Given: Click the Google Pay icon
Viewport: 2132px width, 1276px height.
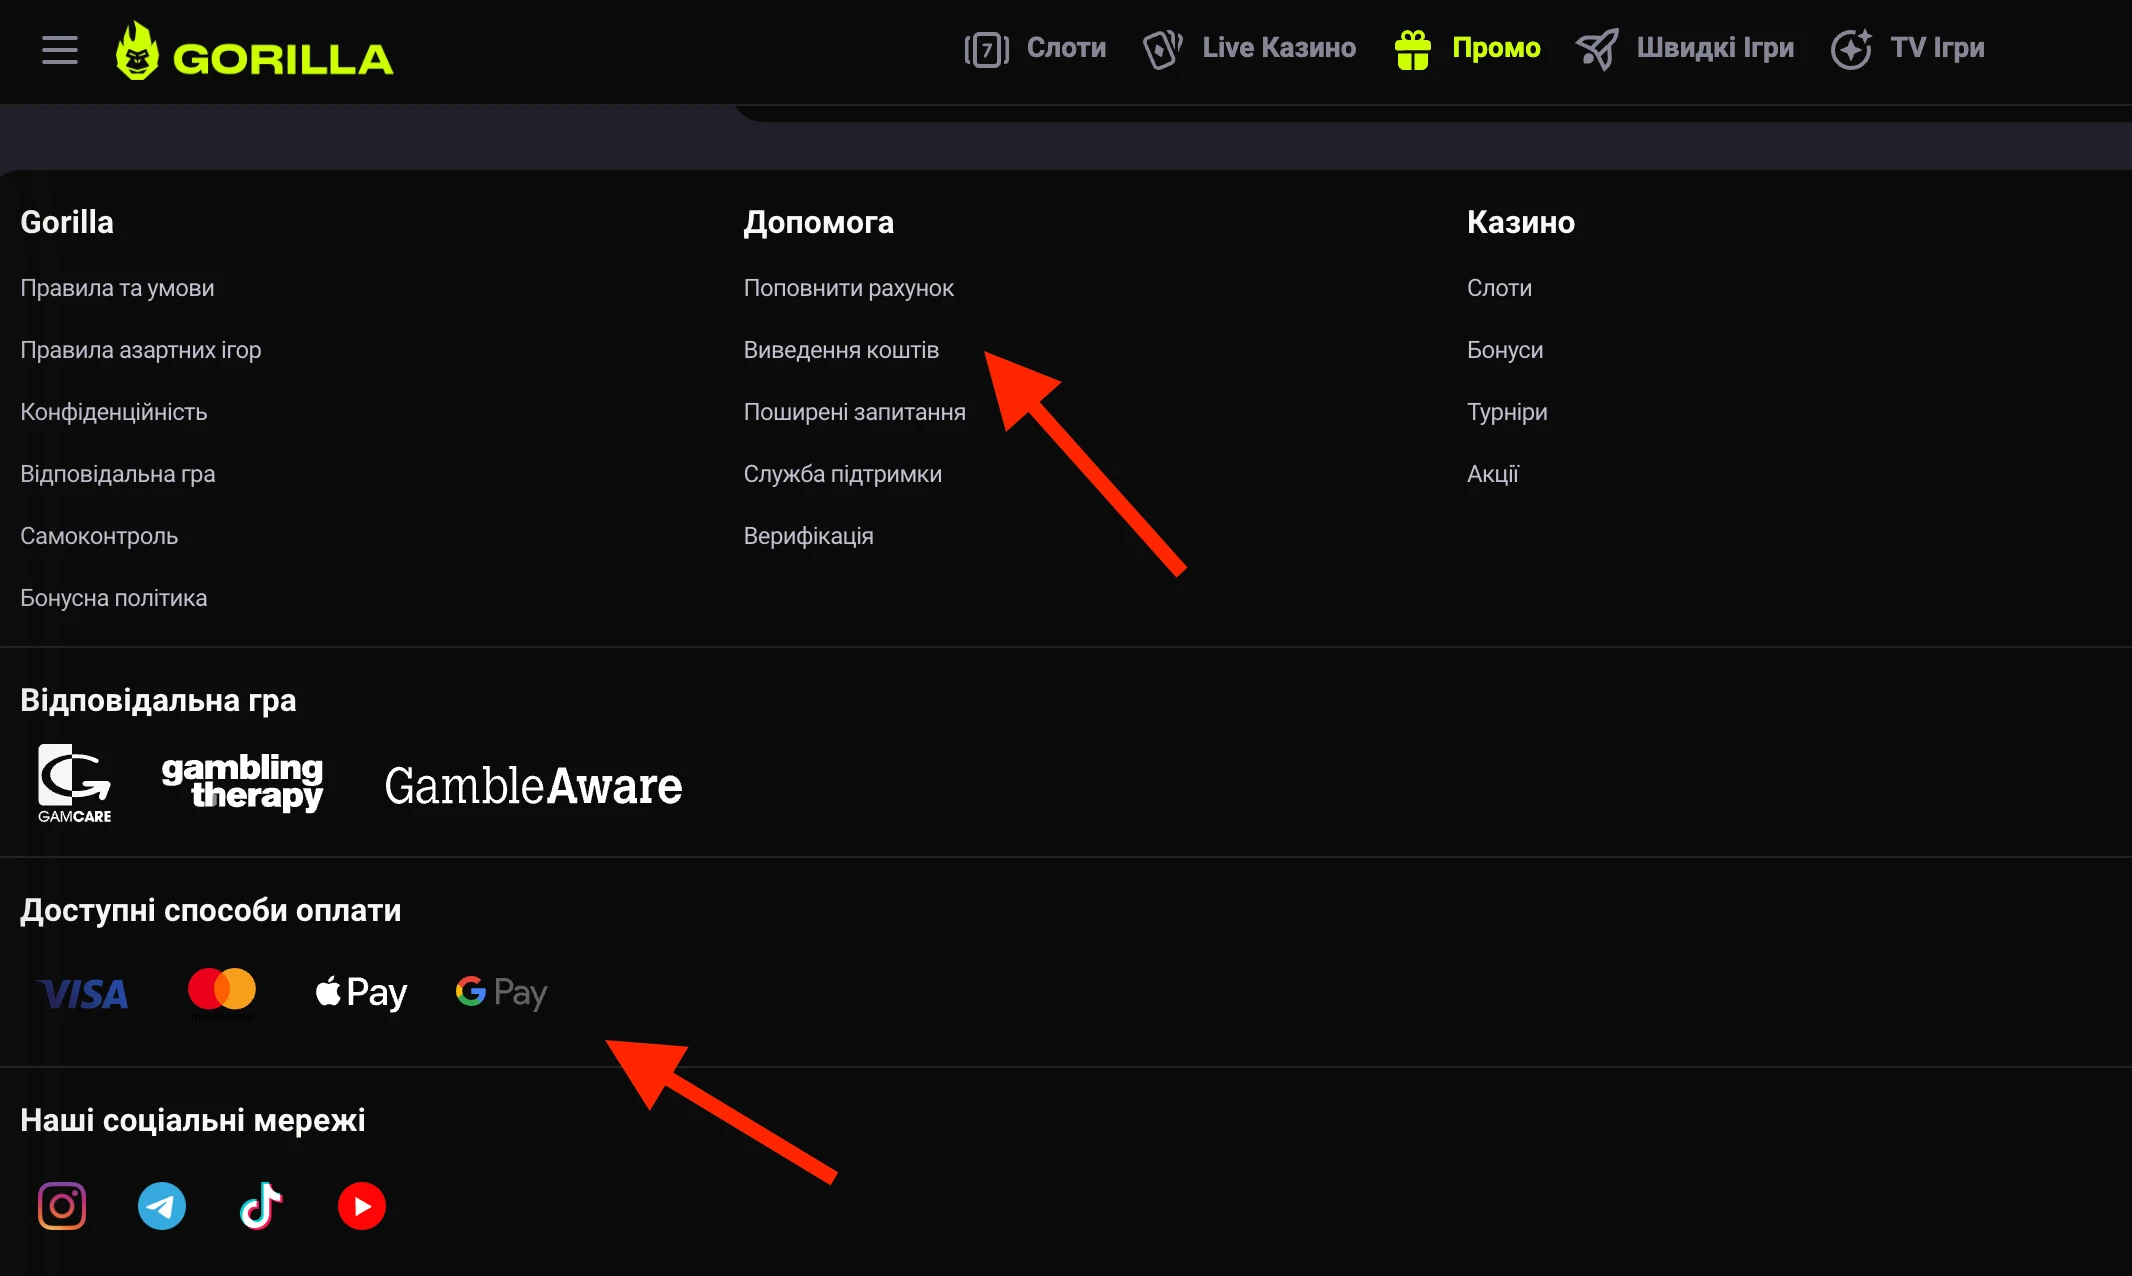Looking at the screenshot, I should pos(501,992).
